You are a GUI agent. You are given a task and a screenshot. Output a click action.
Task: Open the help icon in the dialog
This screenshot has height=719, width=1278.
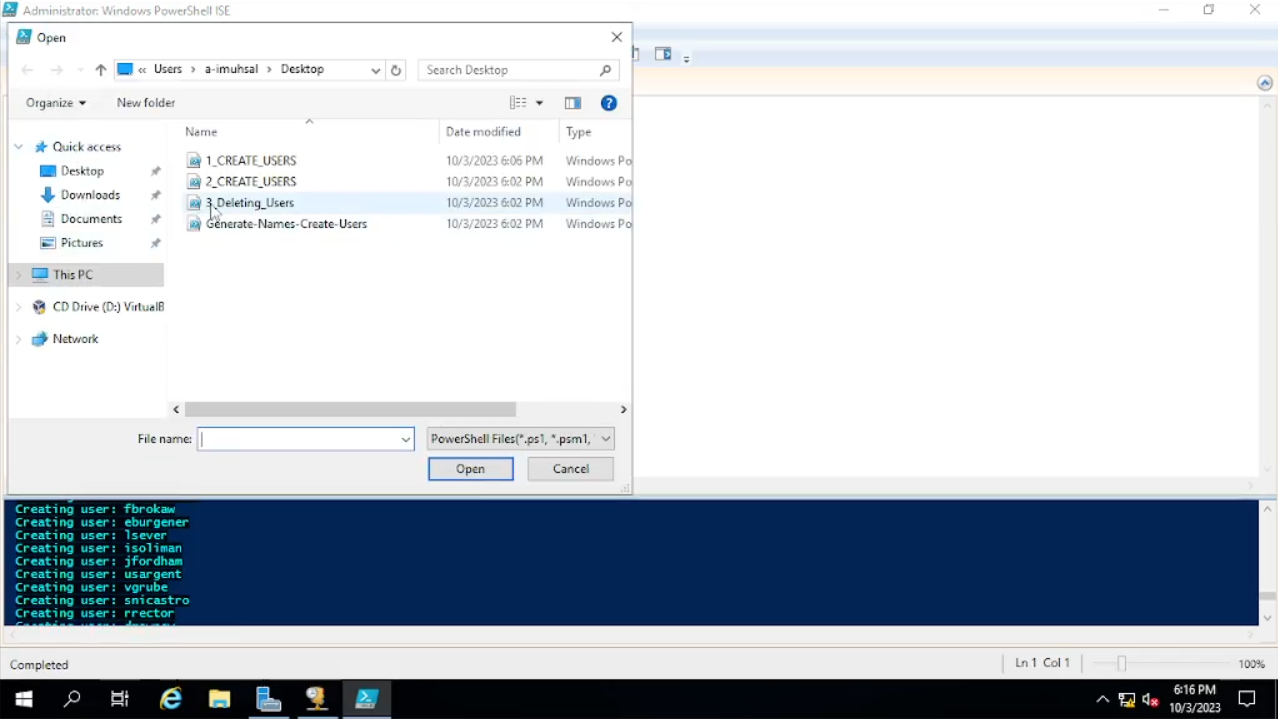tap(608, 103)
